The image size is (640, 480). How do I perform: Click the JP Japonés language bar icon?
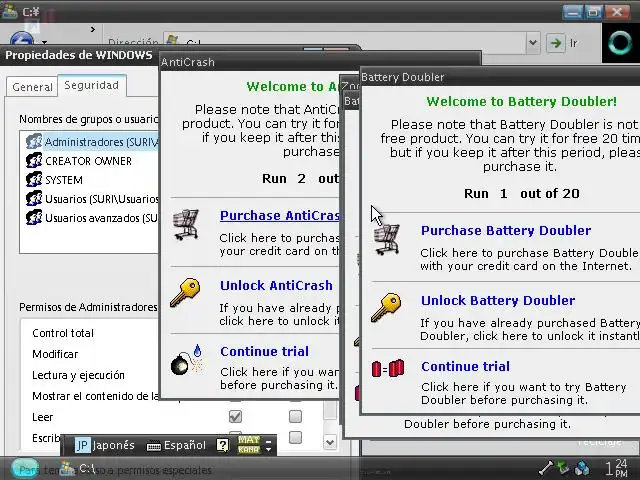point(82,445)
